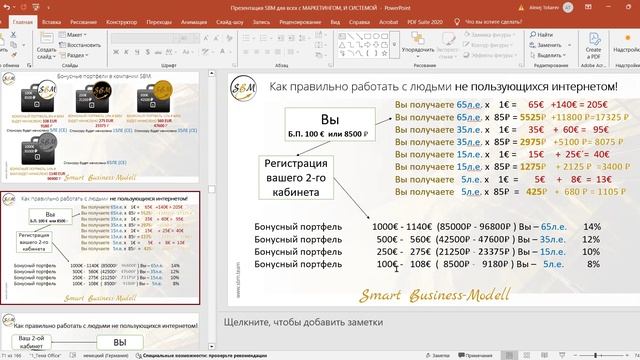Apply underline Ч formatting
This screenshot has width=640, height=360.
pos(137,52)
